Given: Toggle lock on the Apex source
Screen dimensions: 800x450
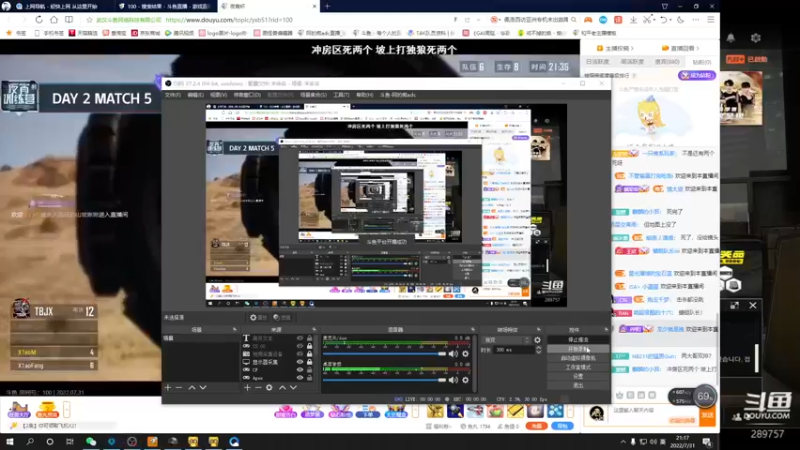Looking at the screenshot, I should tap(309, 378).
